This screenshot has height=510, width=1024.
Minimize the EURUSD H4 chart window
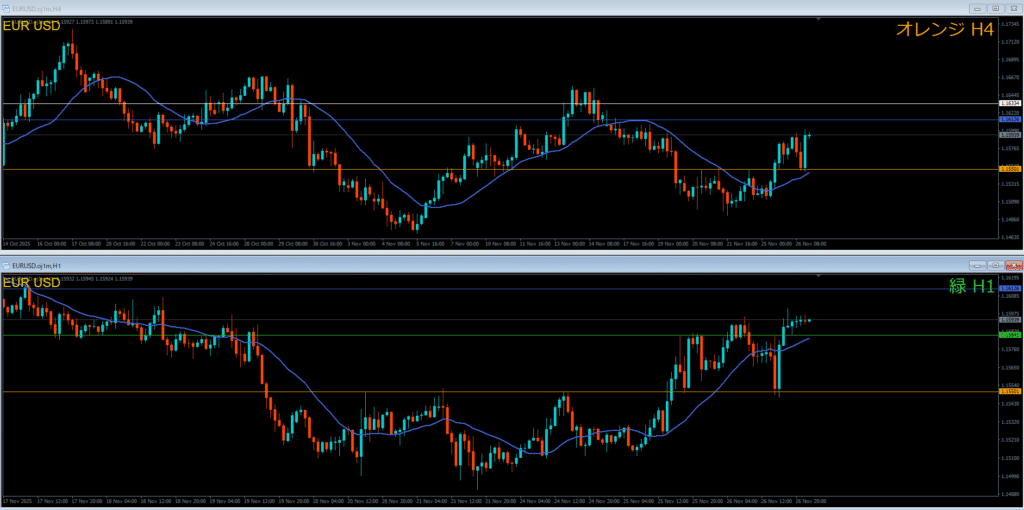click(976, 7)
